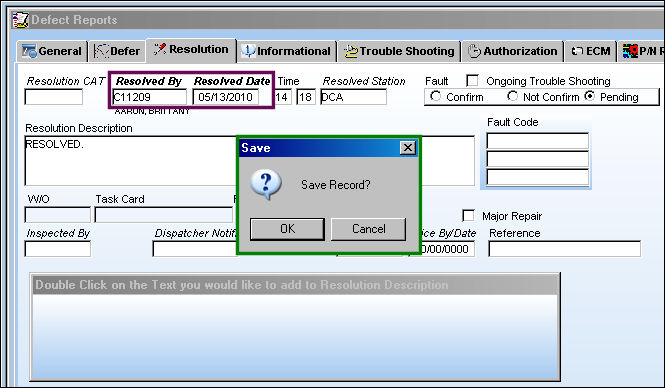Click the date field showing 00/0000
The image size is (665, 388).
(x=448, y=249)
